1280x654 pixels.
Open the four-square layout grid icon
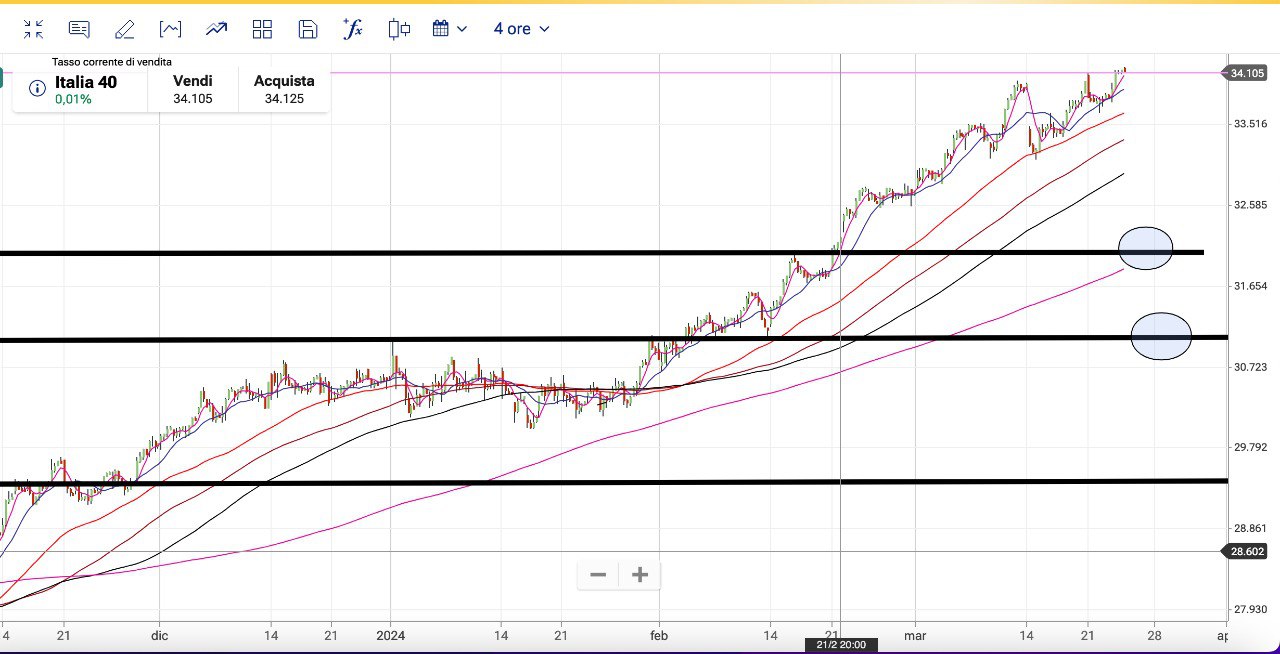262,29
